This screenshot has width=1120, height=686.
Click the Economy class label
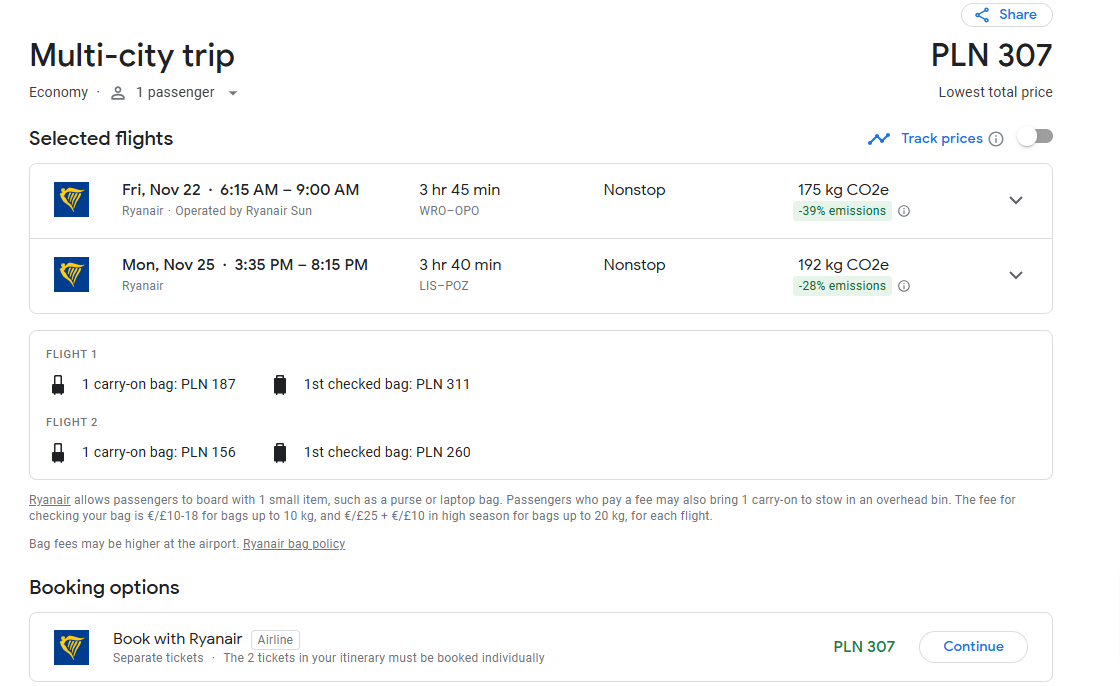click(59, 92)
